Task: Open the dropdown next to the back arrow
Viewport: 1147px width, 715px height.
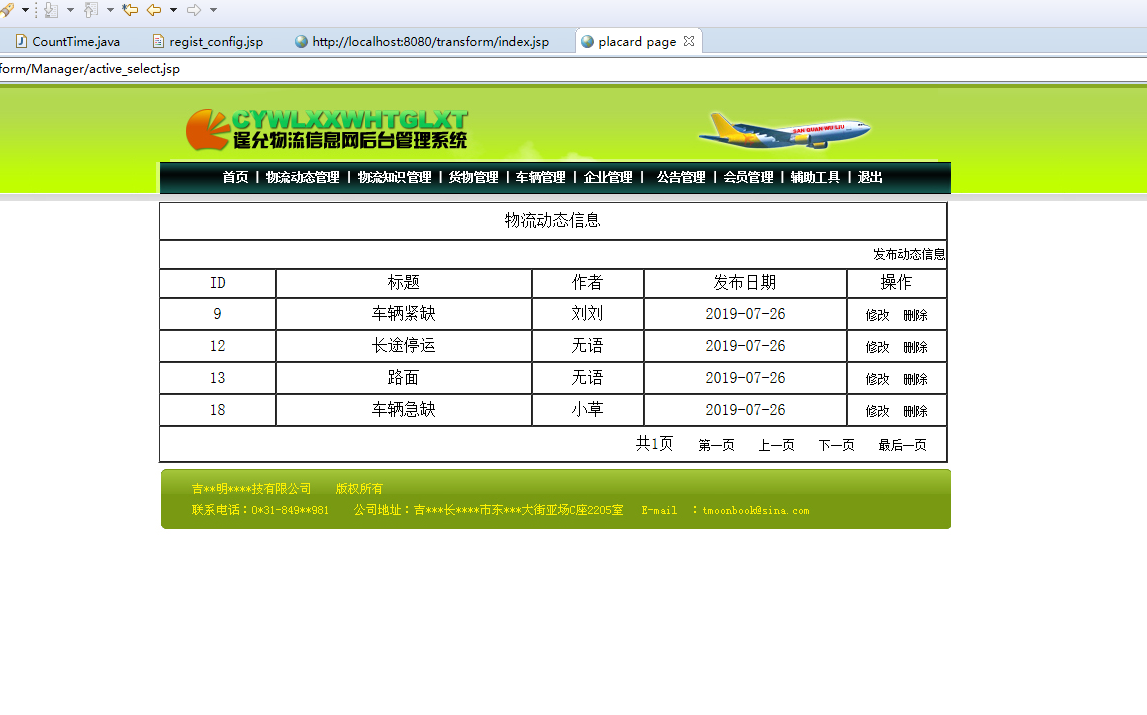Action: pyautogui.click(x=172, y=9)
